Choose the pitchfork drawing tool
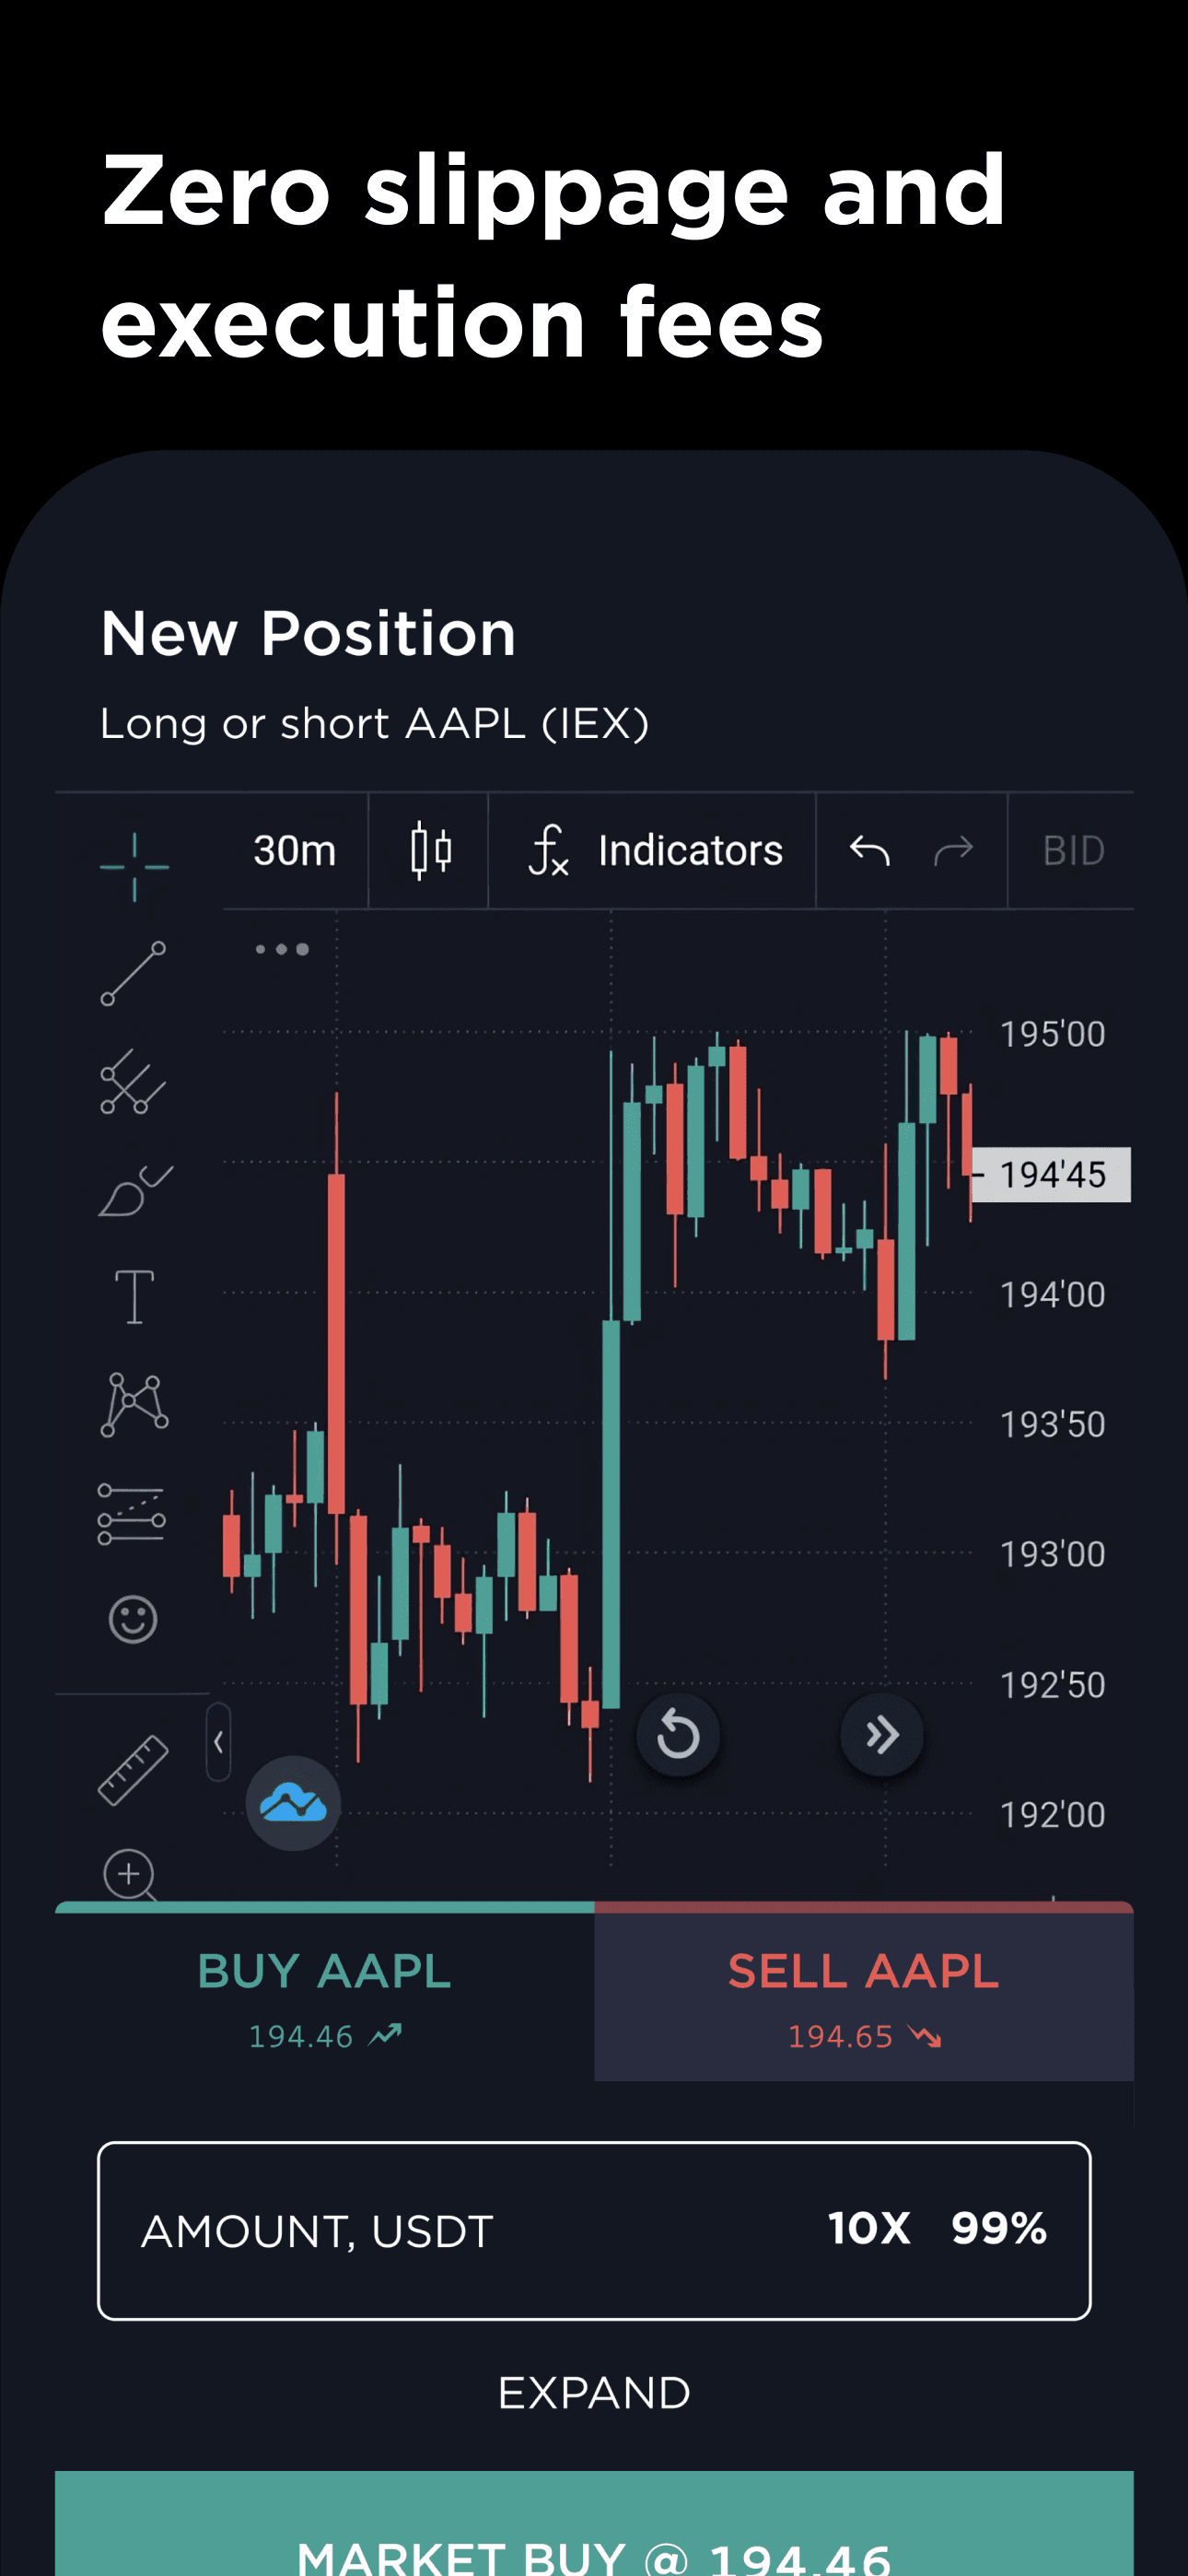 [x=133, y=1082]
